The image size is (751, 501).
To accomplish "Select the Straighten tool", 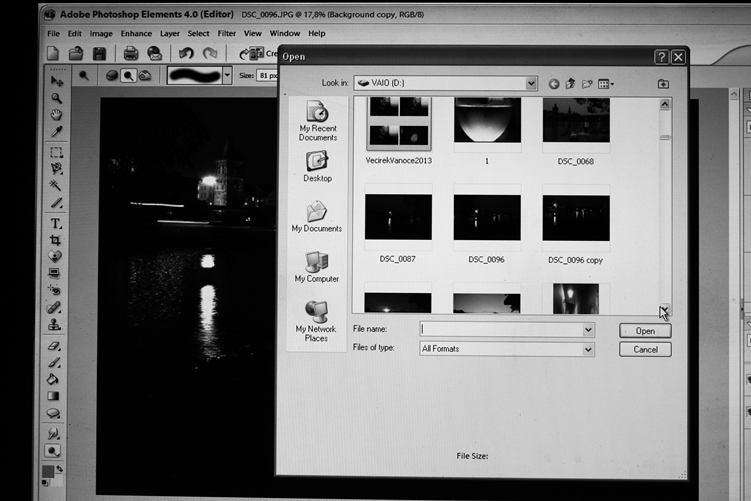I will click(55, 273).
